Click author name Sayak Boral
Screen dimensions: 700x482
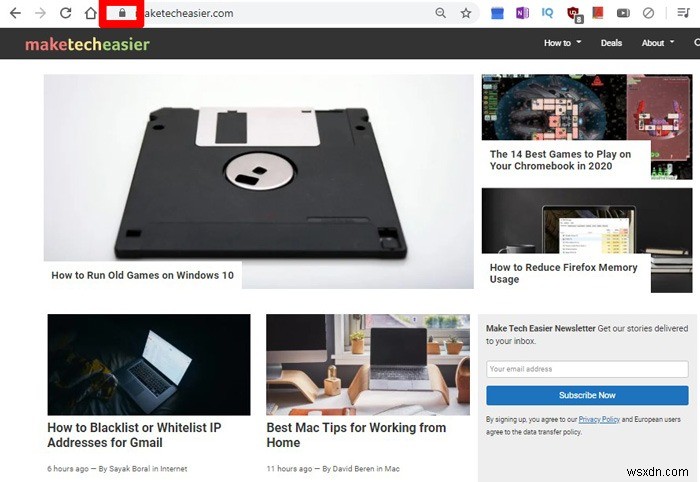(x=130, y=469)
